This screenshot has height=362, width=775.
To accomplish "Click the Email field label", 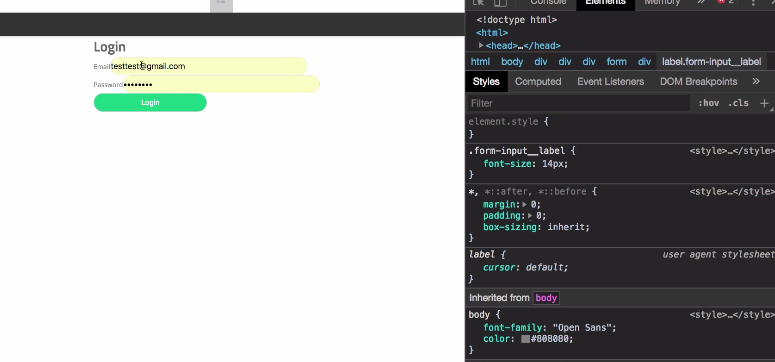I will [102, 66].
